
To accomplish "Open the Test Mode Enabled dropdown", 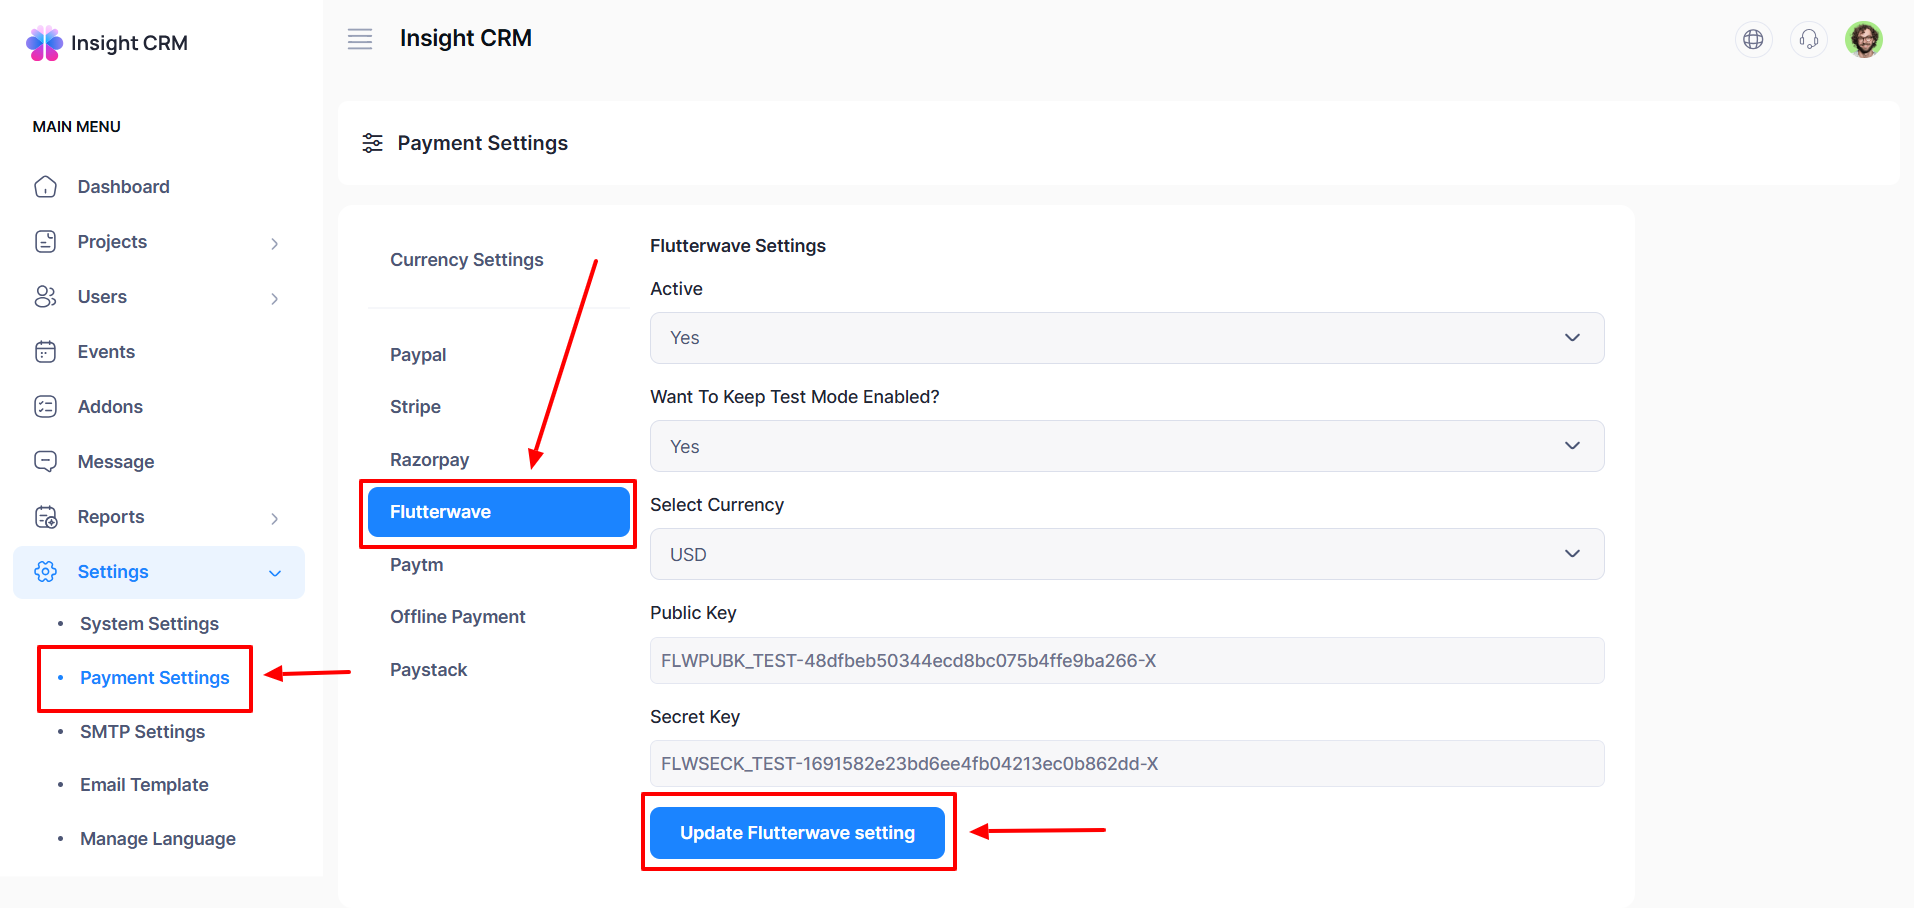I will (x=1126, y=446).
